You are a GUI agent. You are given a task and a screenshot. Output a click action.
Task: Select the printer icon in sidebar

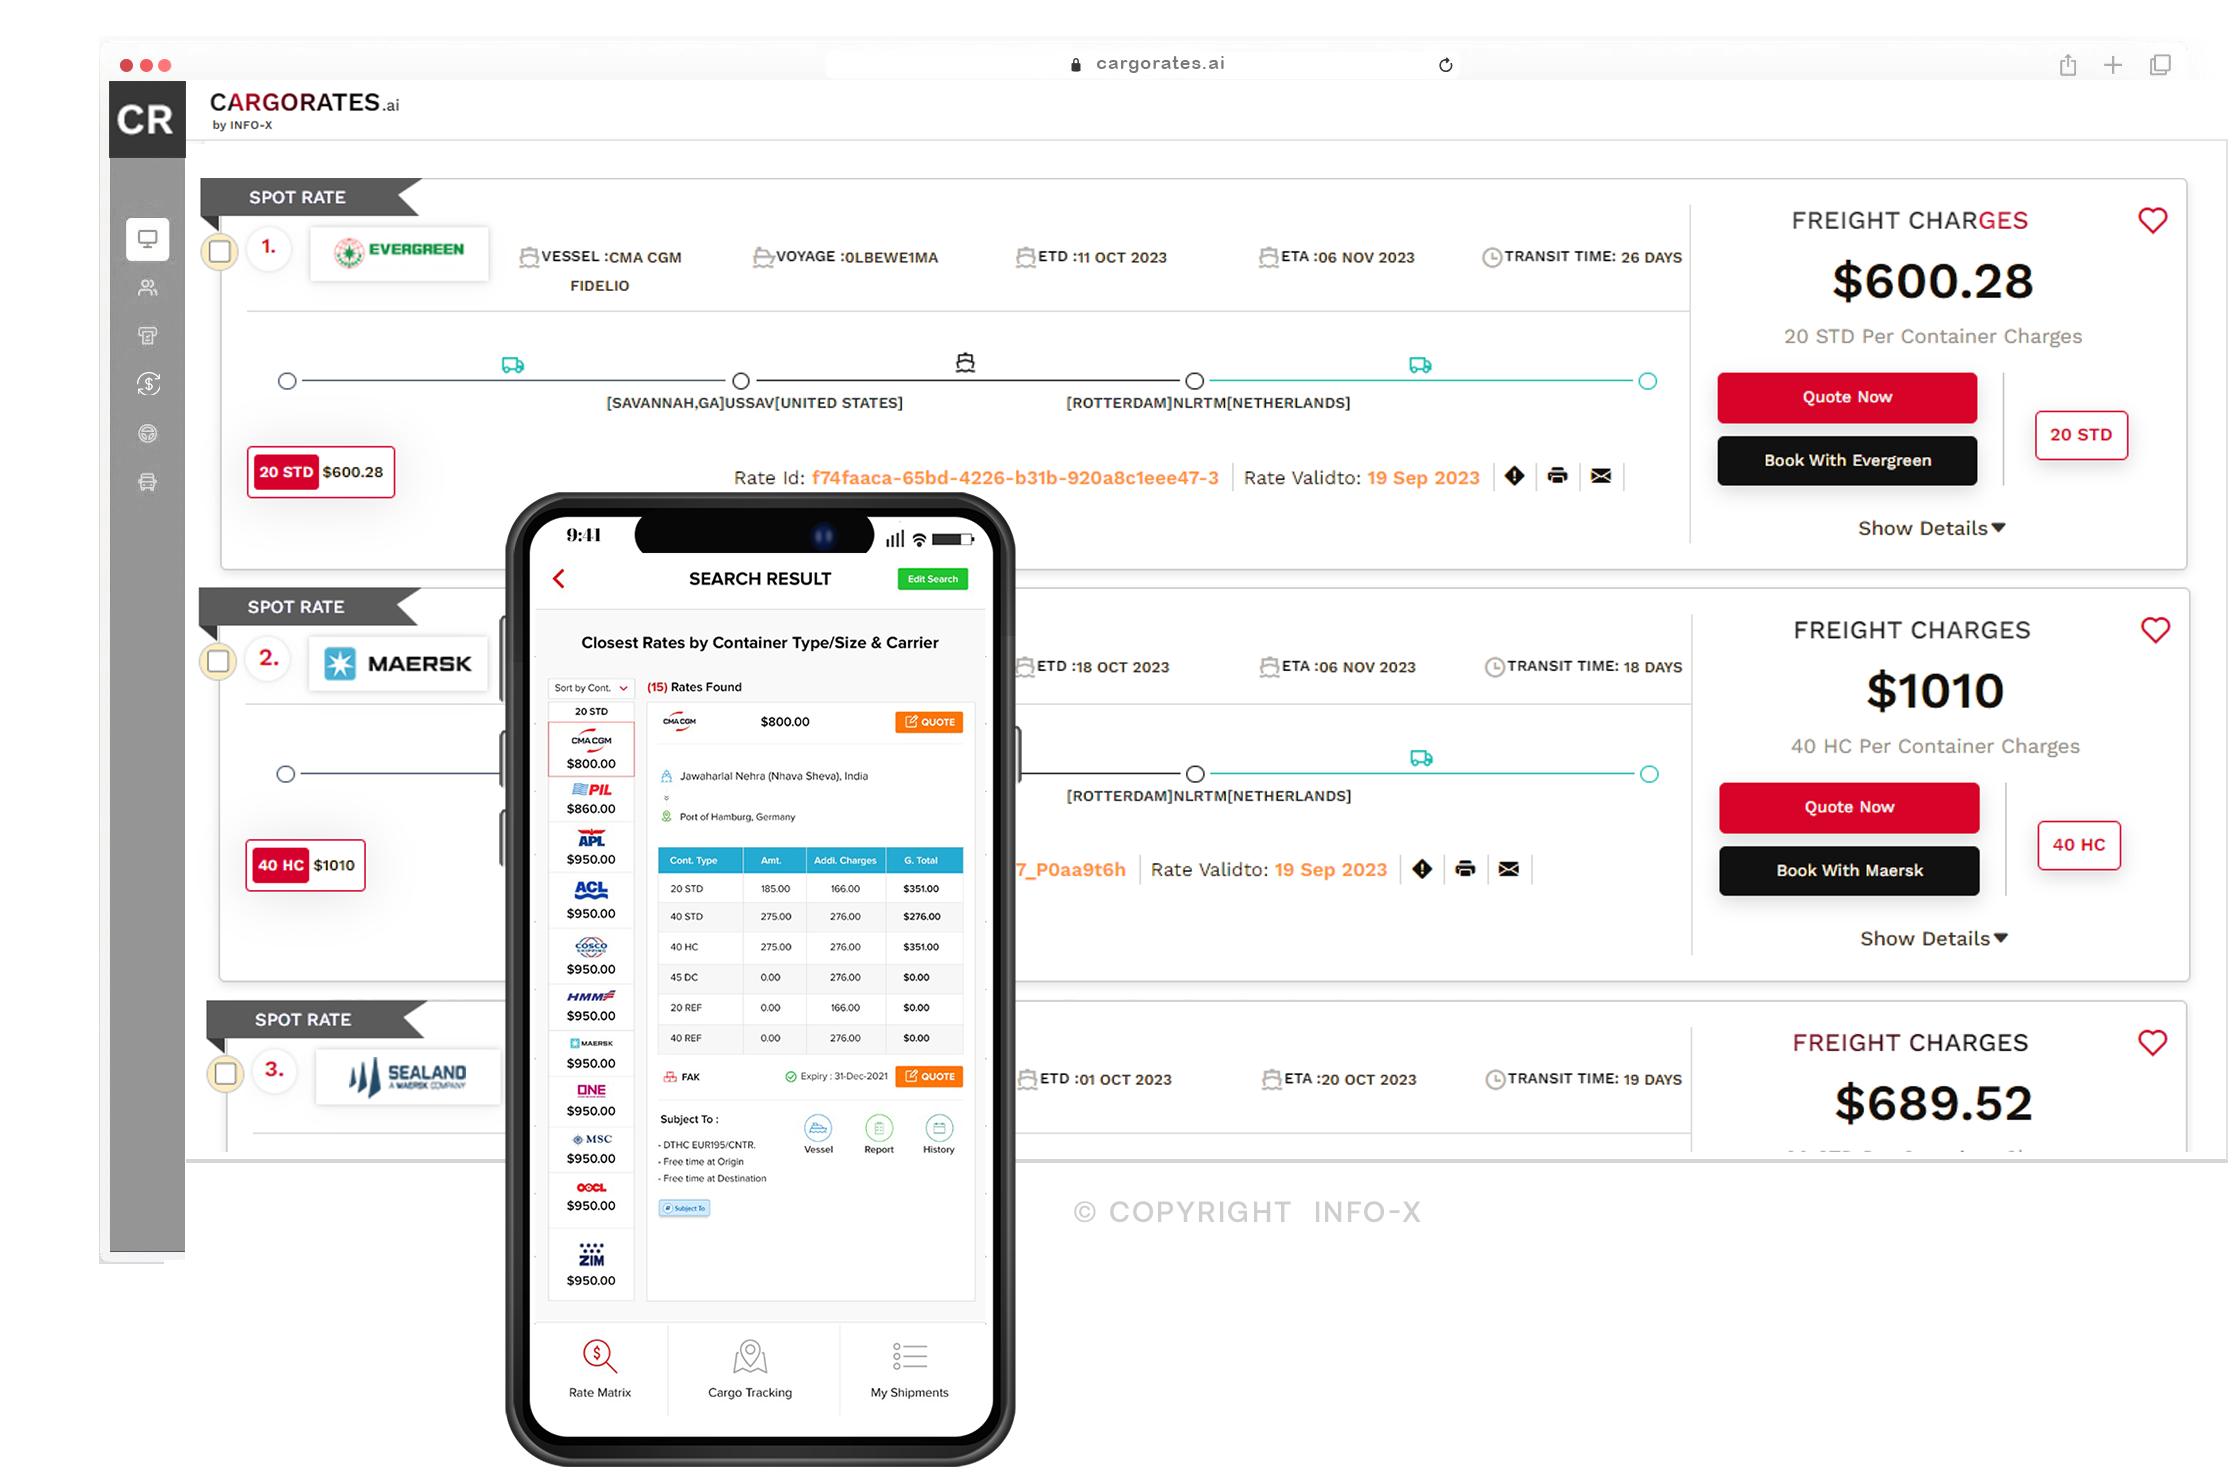click(x=145, y=336)
